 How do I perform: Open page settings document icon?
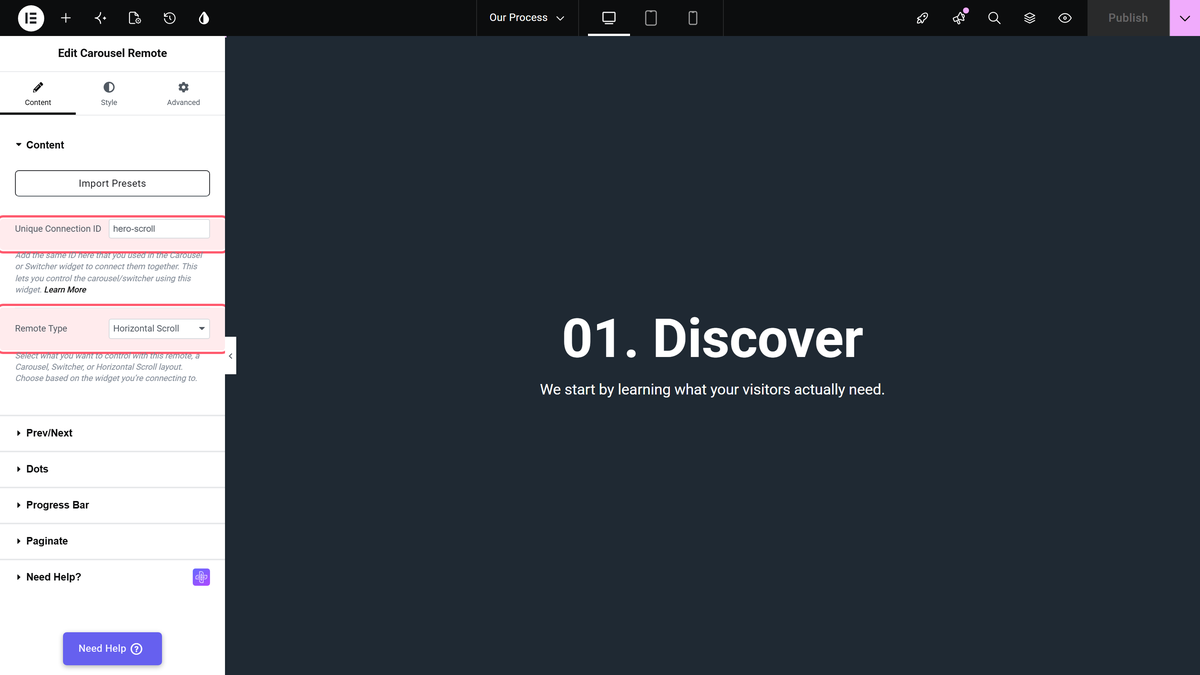point(135,18)
